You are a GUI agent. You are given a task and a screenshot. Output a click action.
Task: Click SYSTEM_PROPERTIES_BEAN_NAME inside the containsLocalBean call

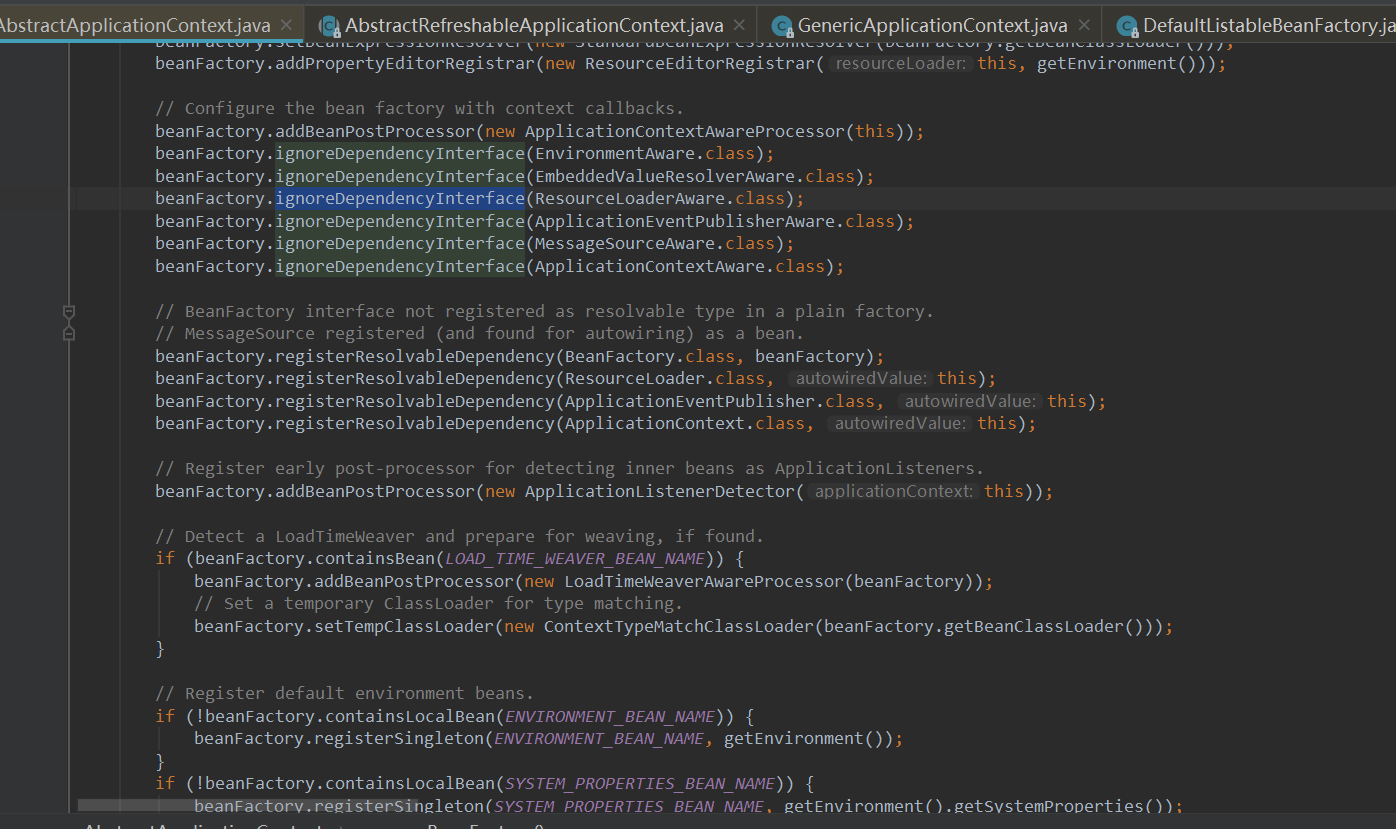(x=640, y=783)
